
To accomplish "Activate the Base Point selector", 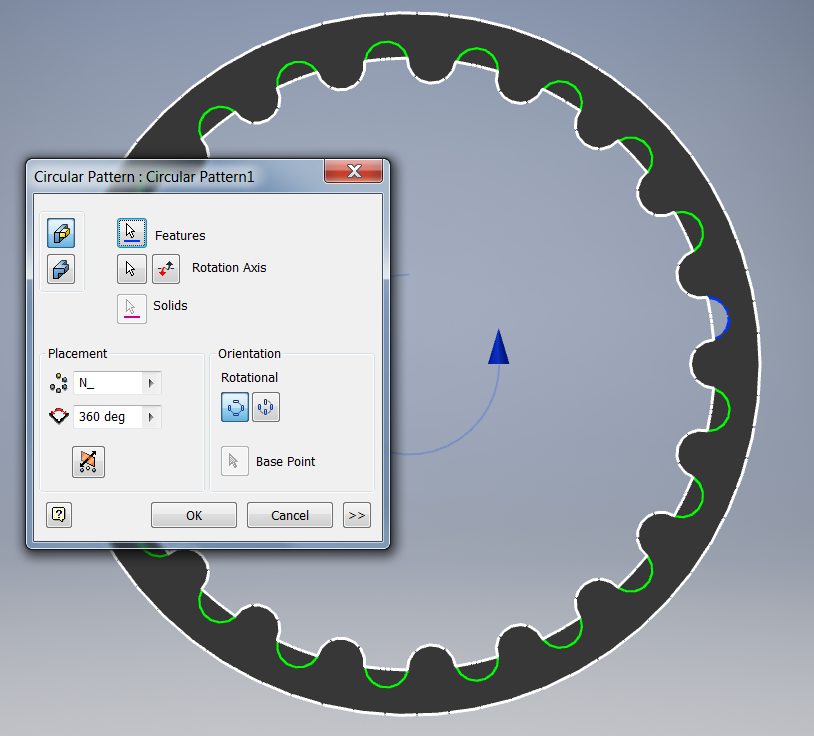I will coord(235,461).
